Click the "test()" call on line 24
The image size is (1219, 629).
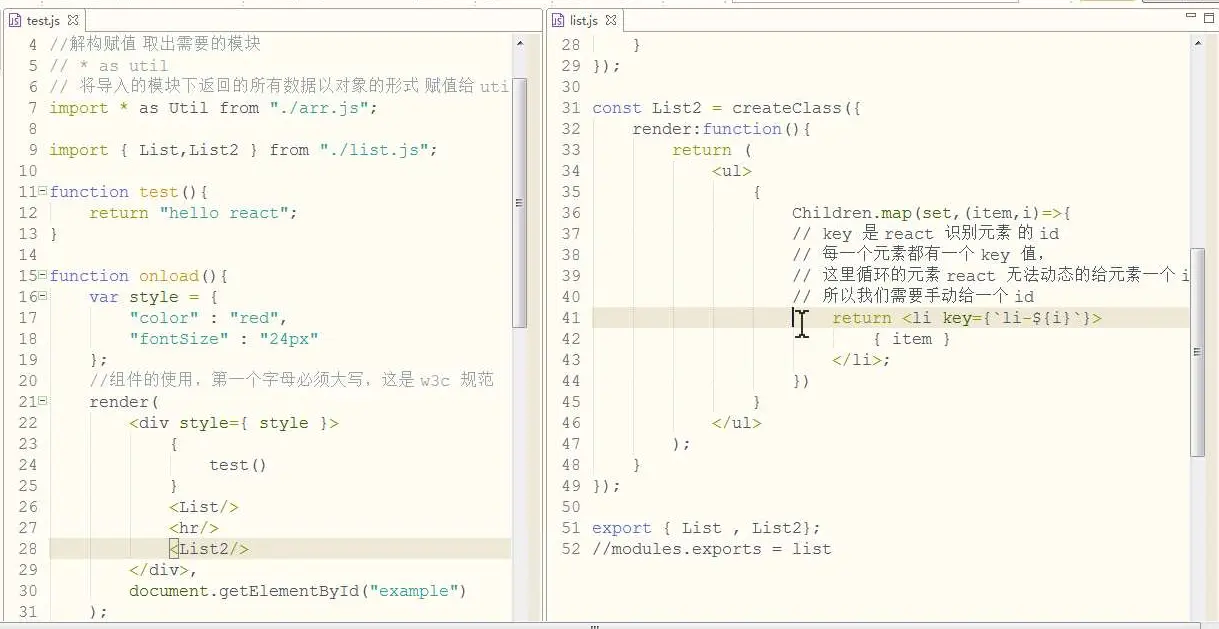click(x=239, y=465)
